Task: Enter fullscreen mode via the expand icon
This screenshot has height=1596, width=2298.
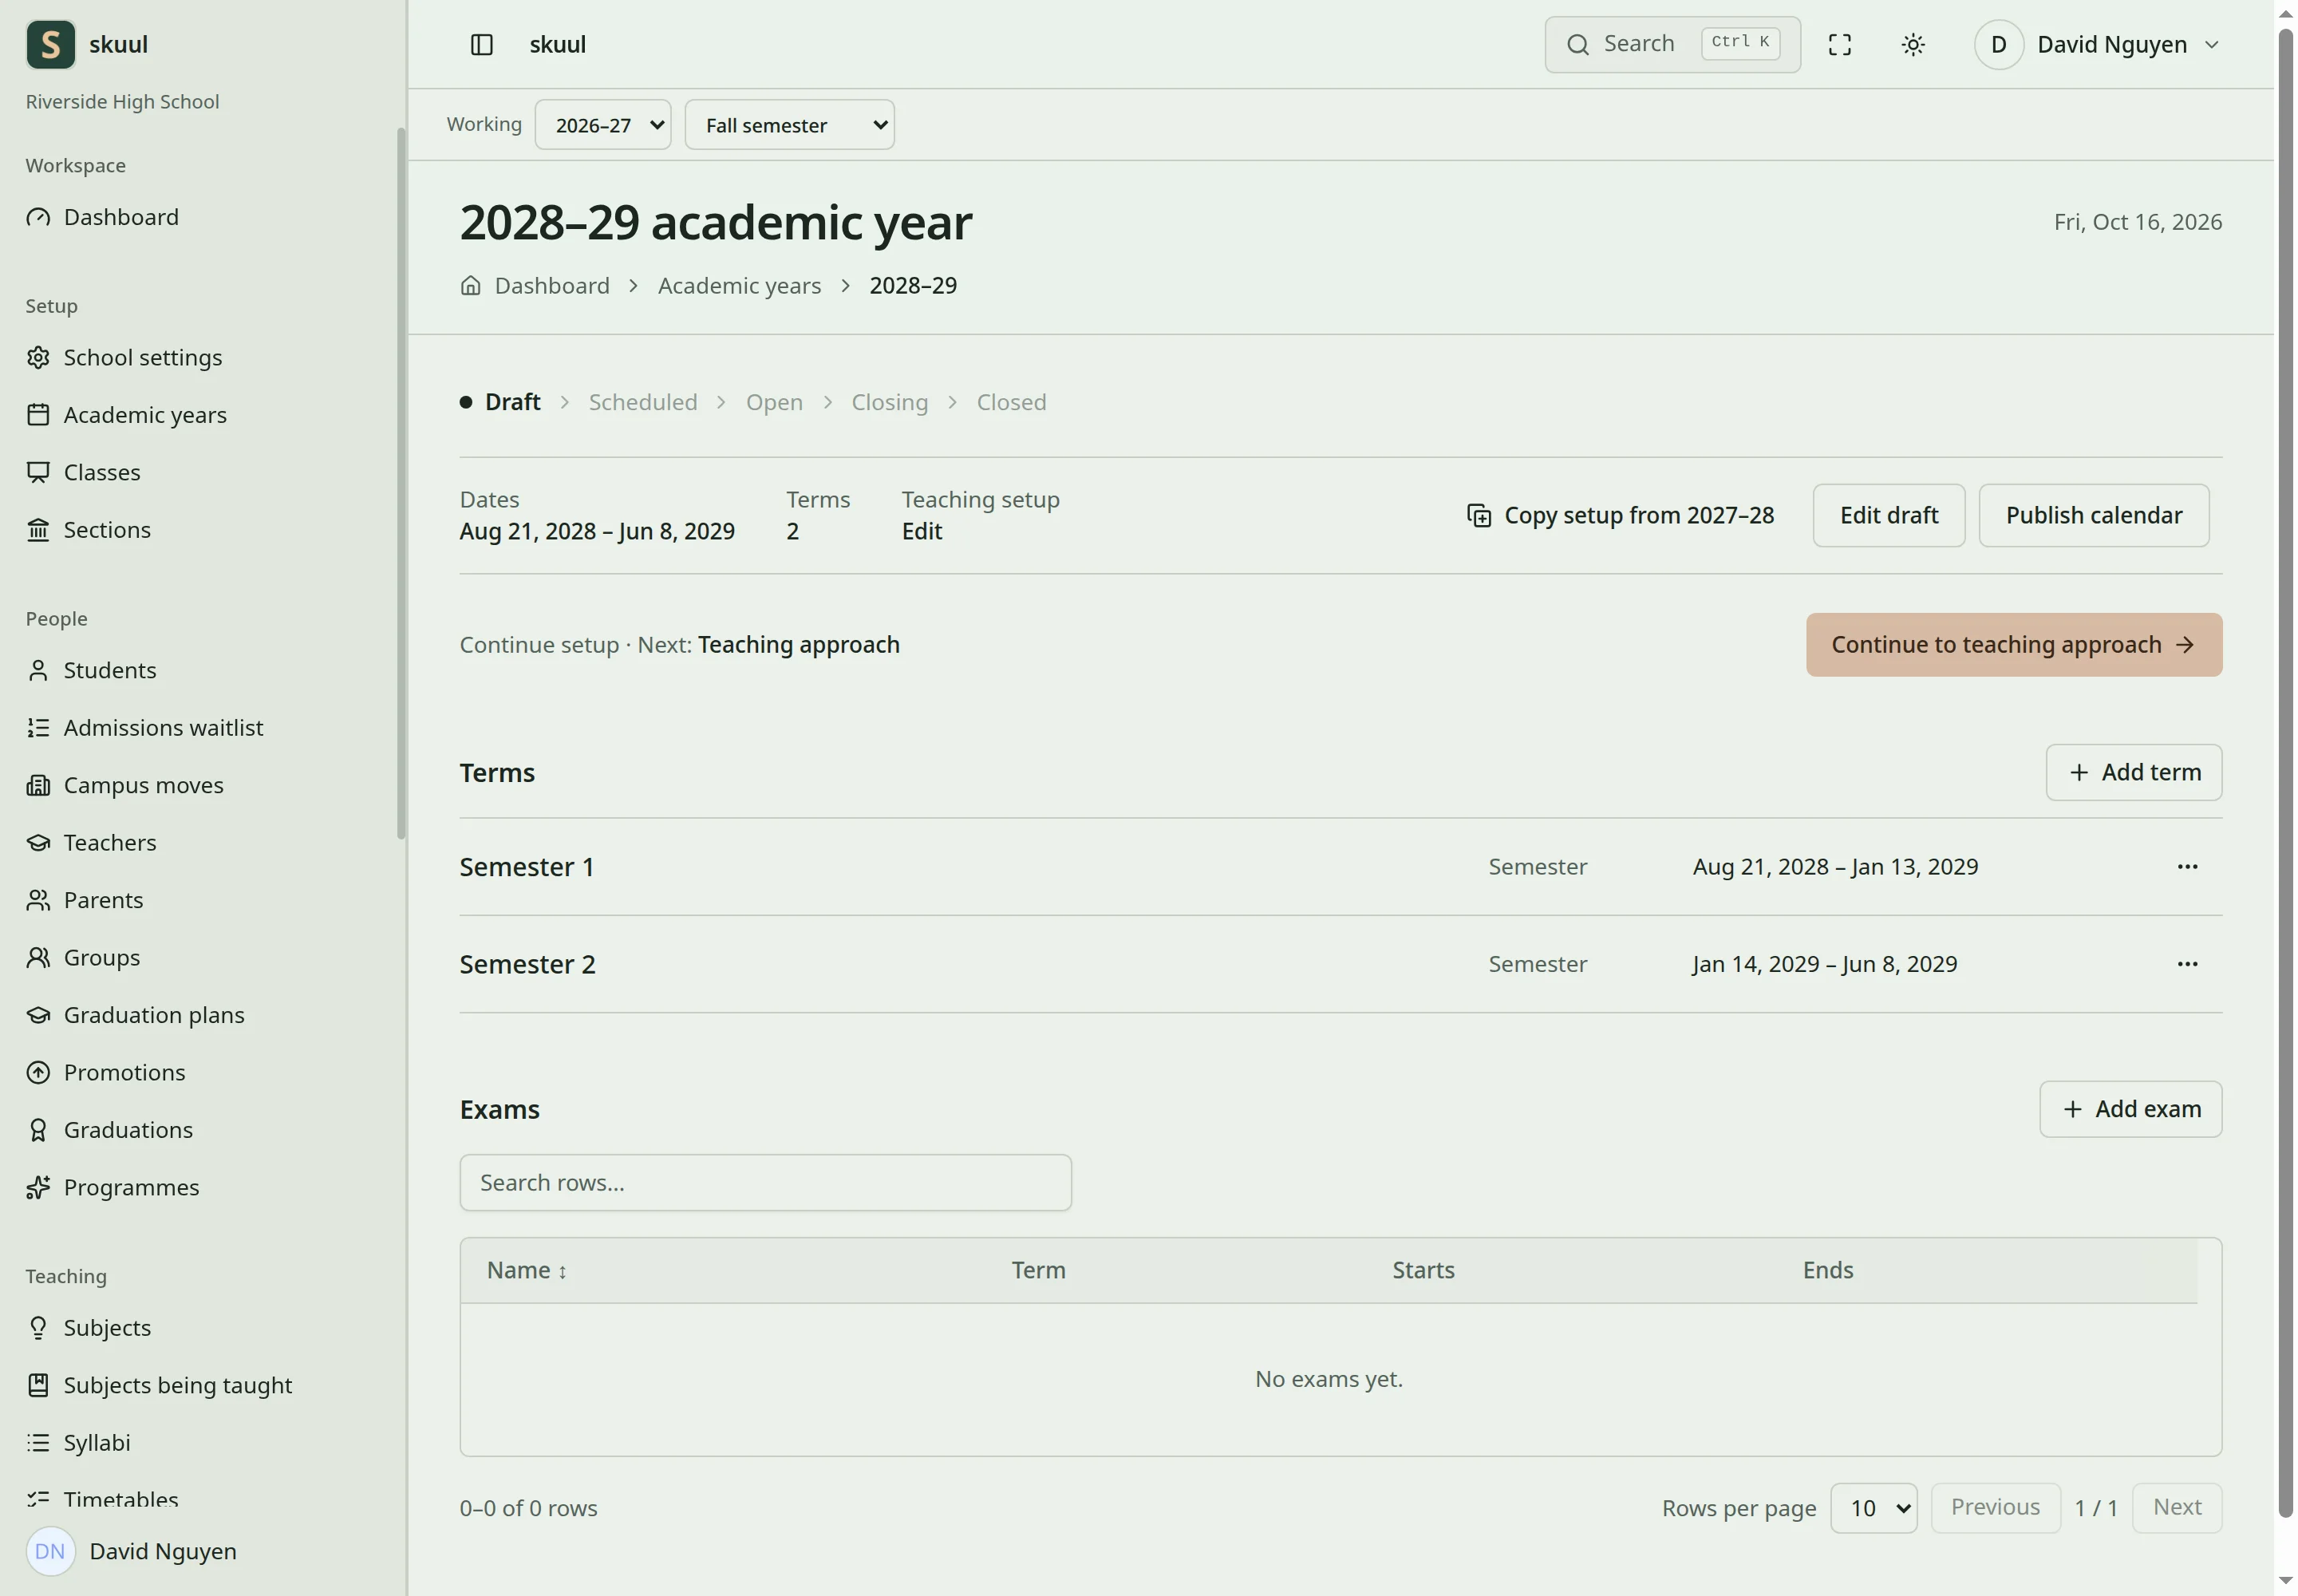Action: coord(1839,44)
